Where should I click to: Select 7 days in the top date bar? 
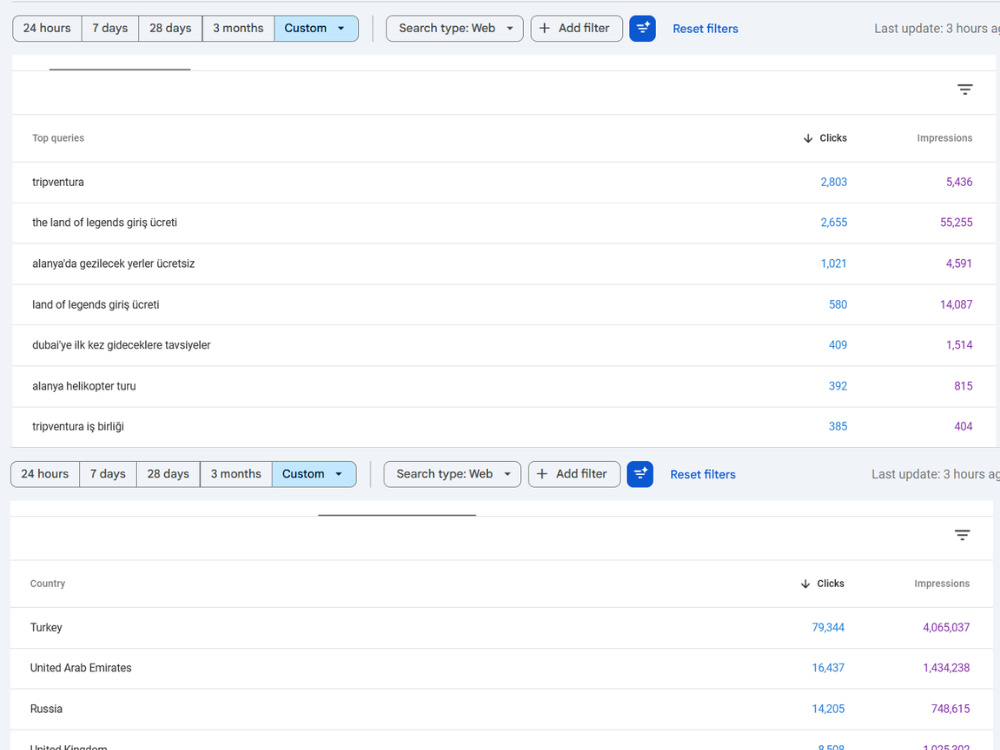tap(110, 29)
